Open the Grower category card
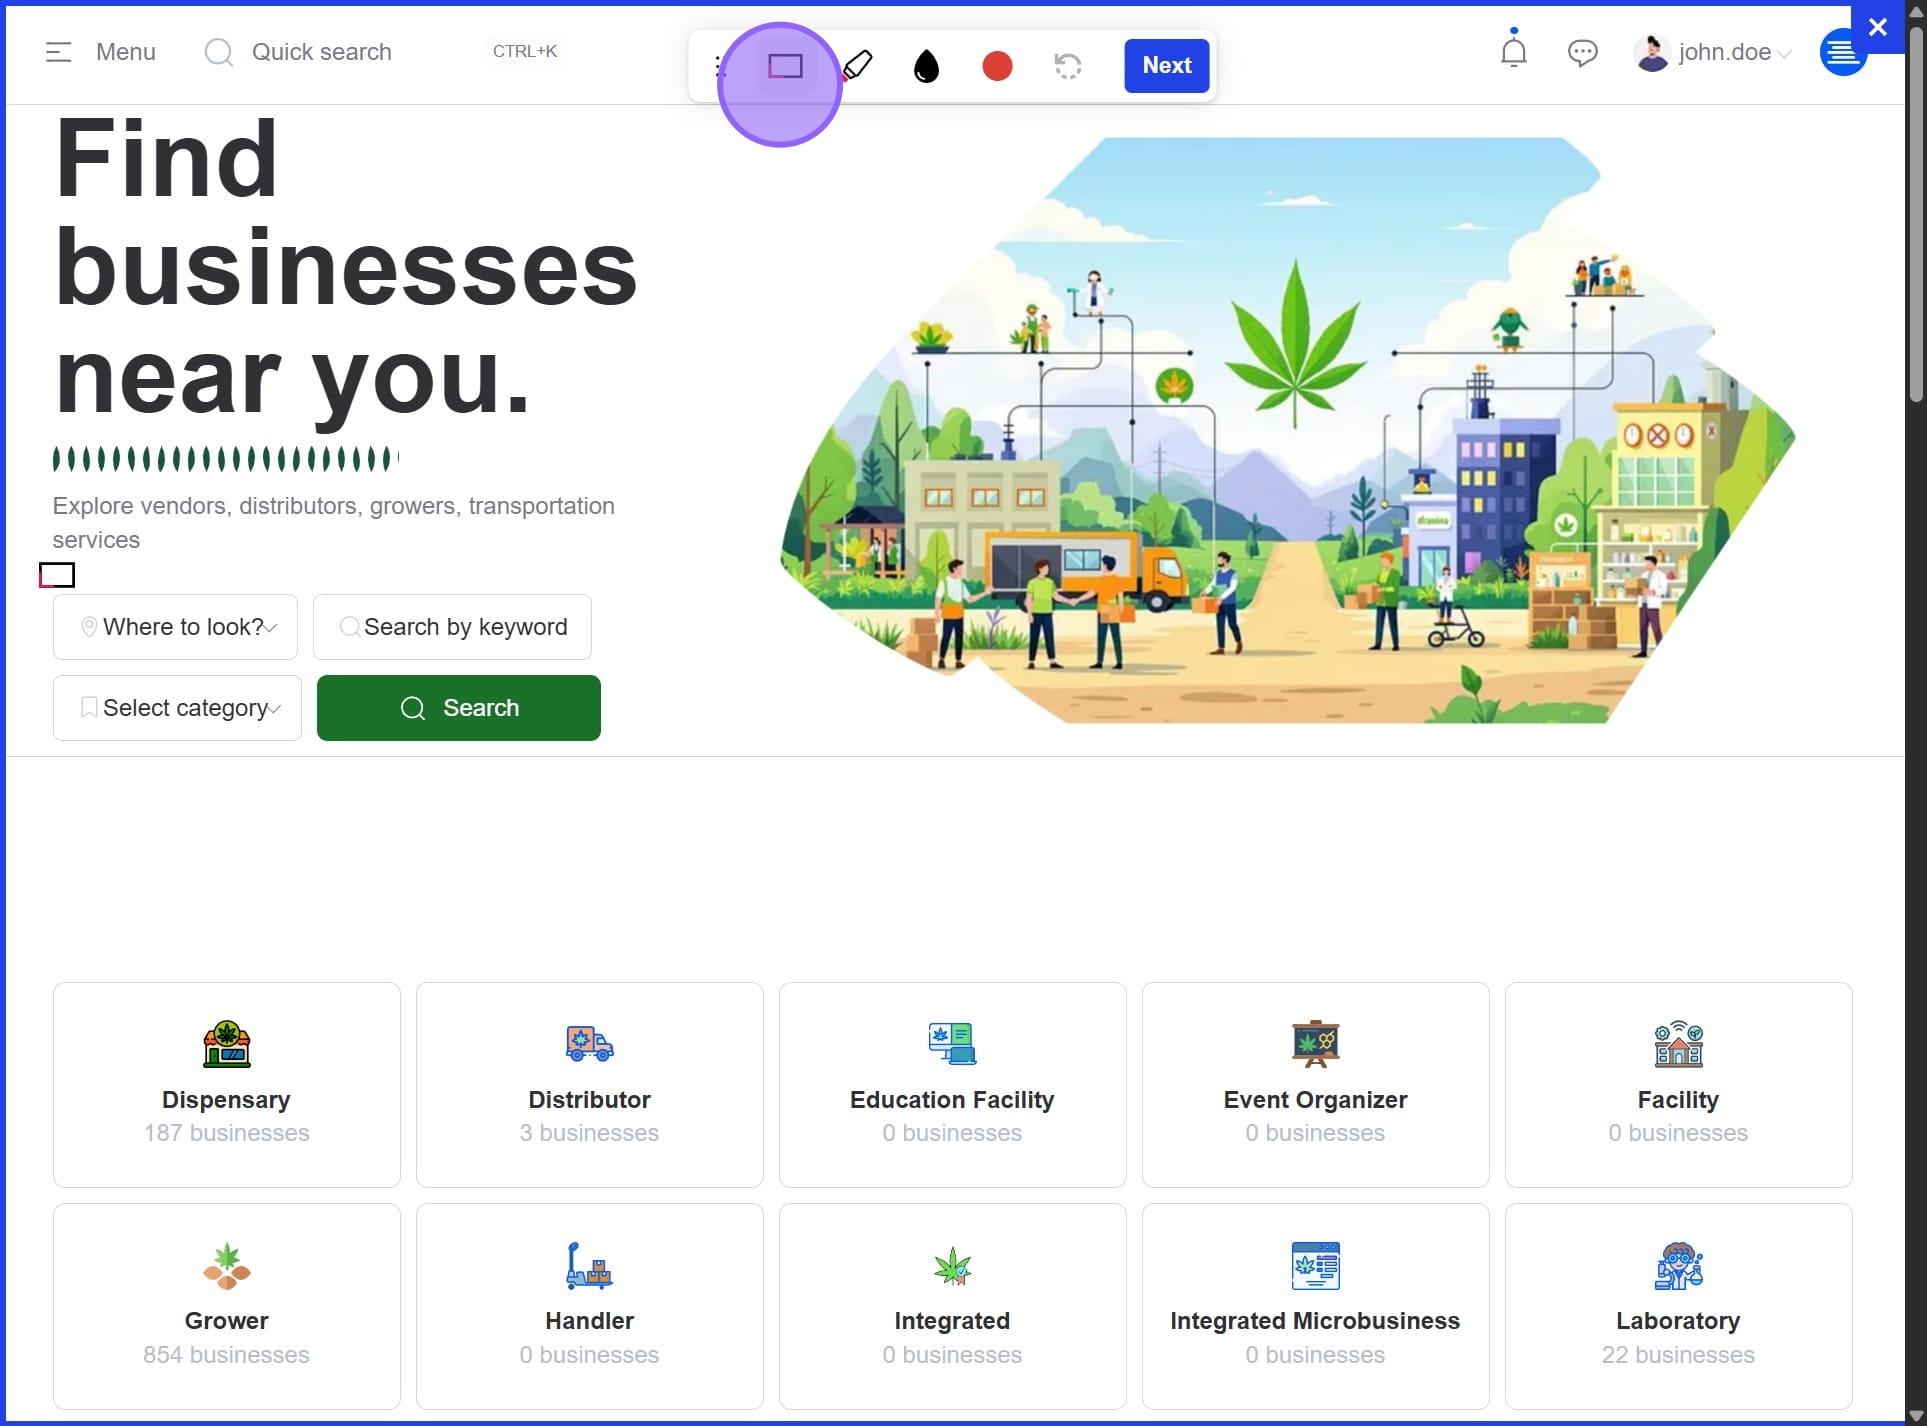 coord(227,1305)
